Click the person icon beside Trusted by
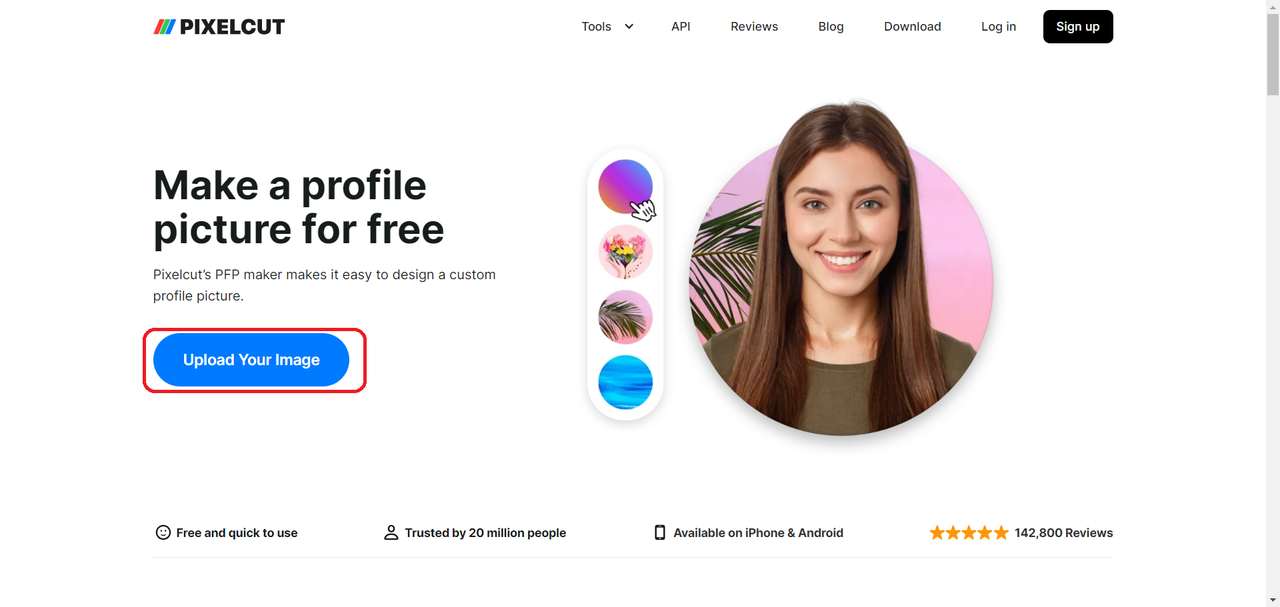1280x607 pixels. (x=391, y=533)
